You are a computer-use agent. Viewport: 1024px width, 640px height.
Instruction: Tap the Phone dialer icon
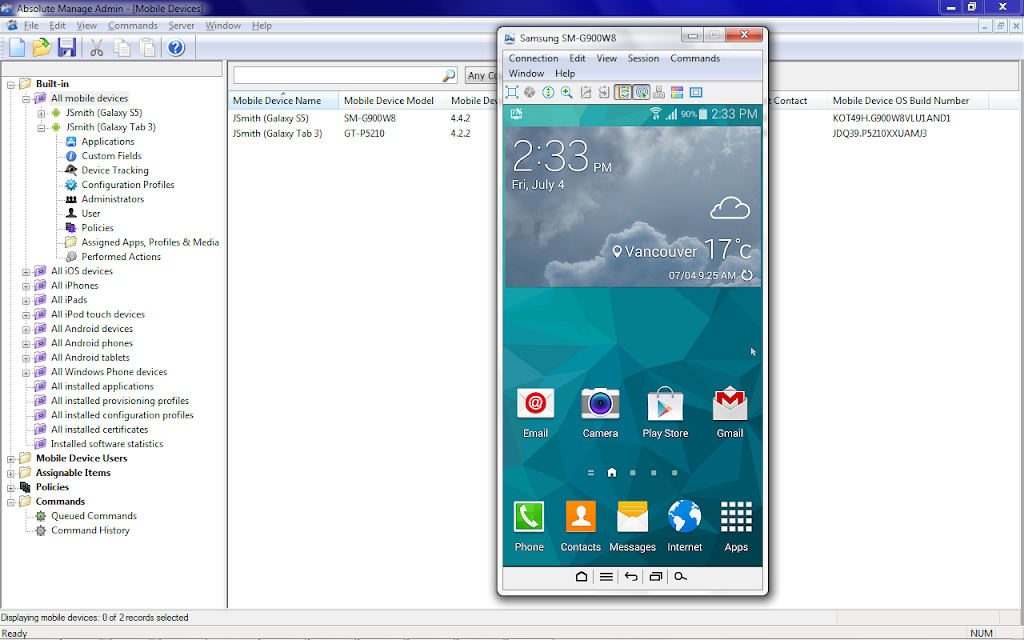click(529, 526)
